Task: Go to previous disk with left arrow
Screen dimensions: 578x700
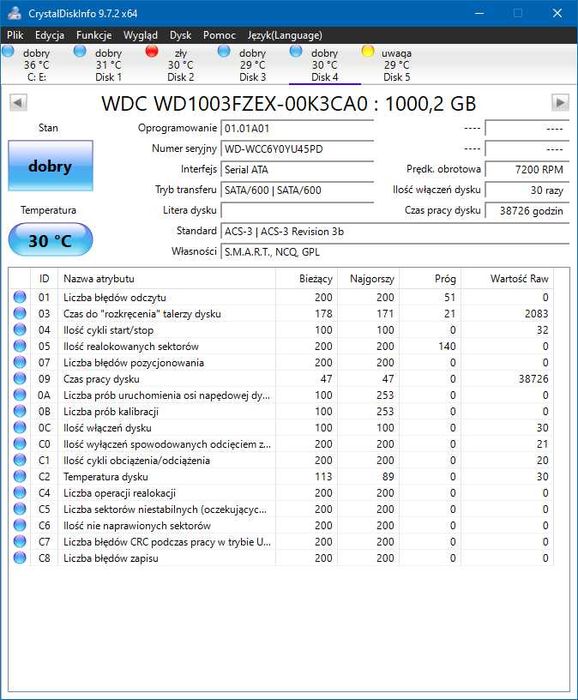Action: point(18,103)
